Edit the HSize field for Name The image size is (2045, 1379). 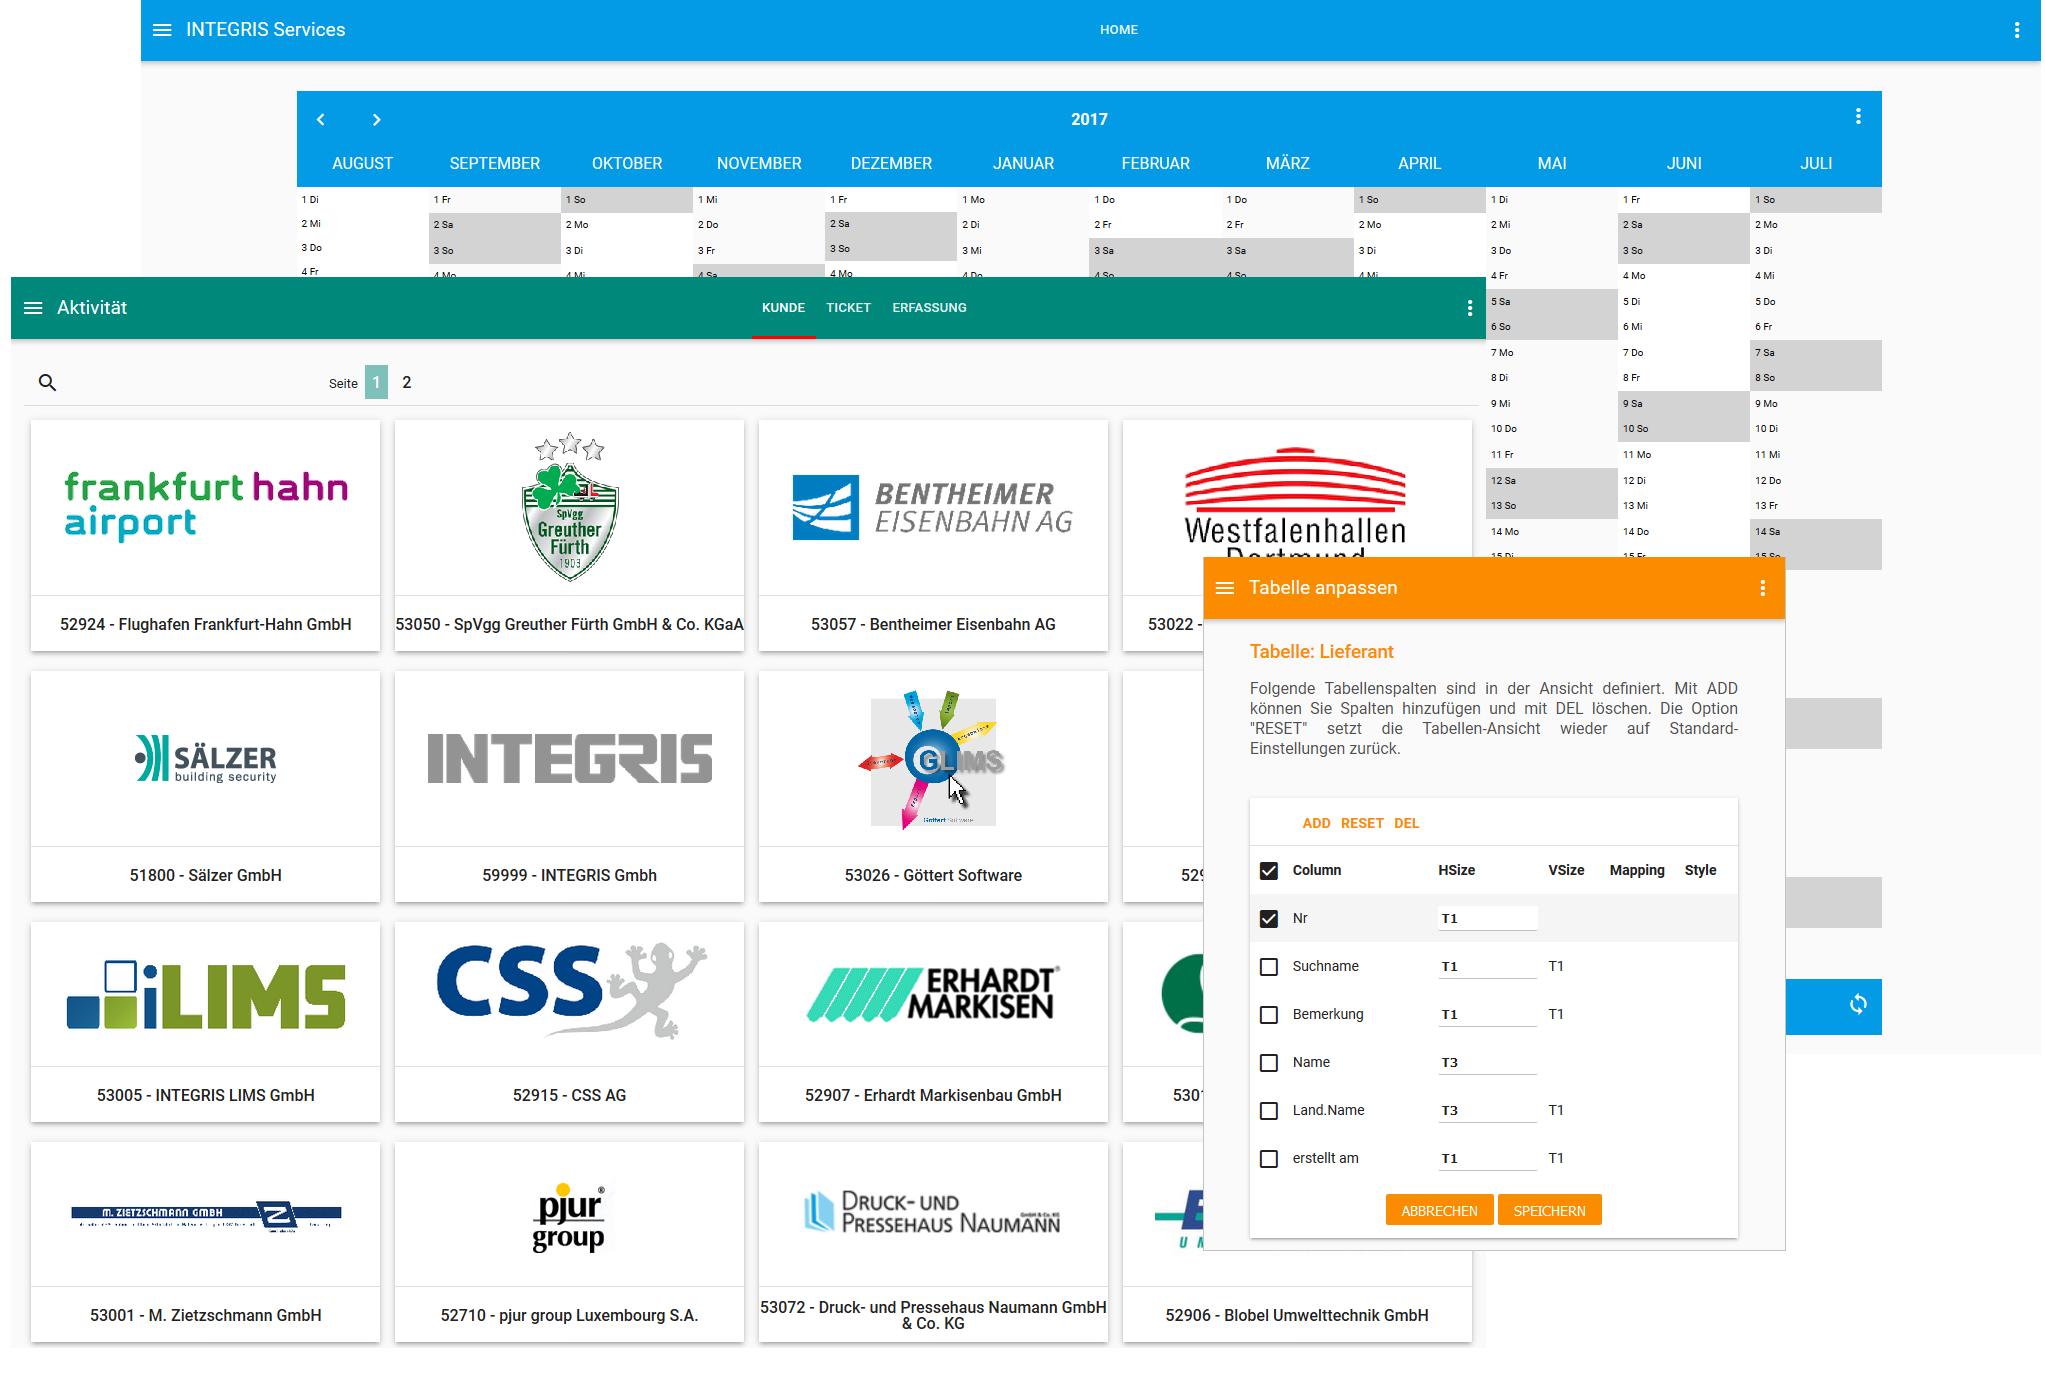(x=1487, y=1063)
